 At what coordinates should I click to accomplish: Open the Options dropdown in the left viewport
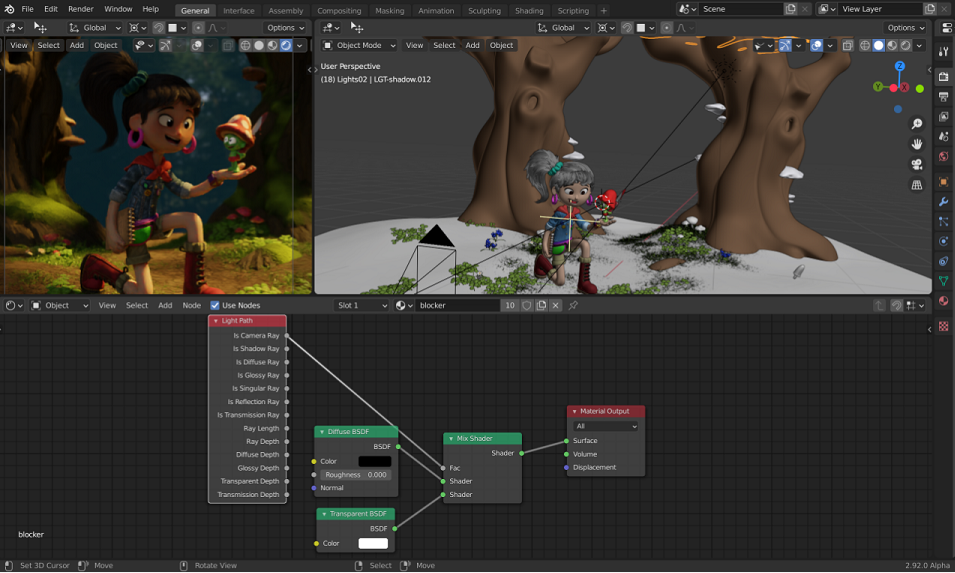(286, 28)
